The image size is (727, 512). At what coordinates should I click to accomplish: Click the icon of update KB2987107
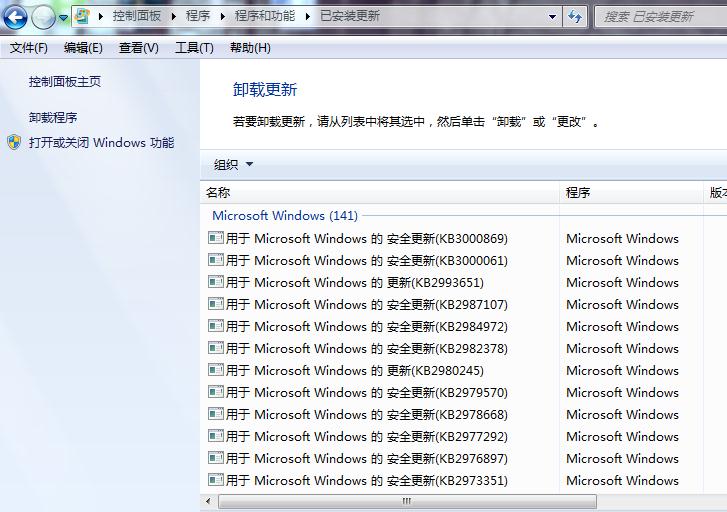[216, 304]
